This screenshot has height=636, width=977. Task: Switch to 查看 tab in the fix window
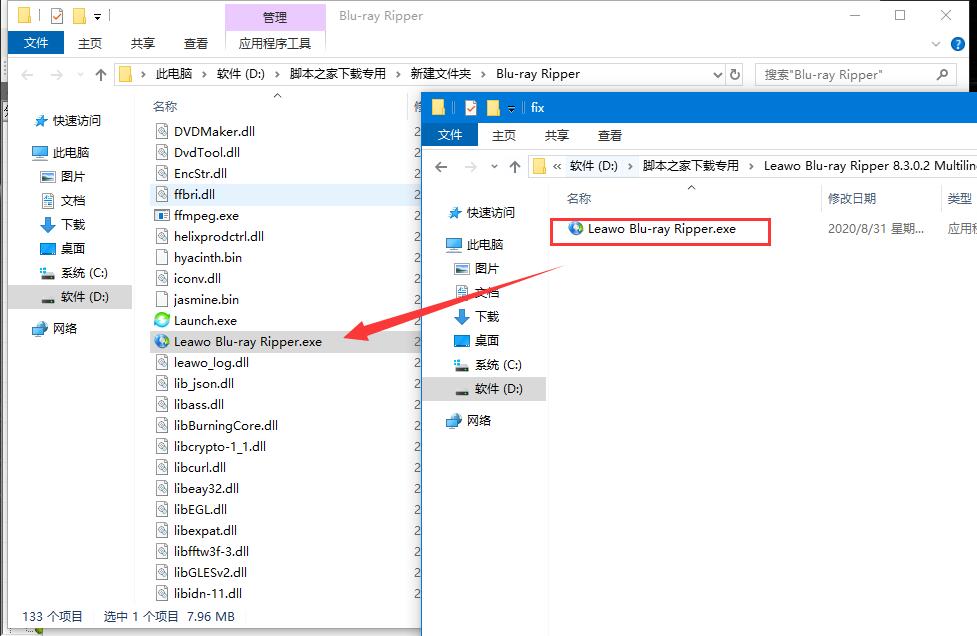pos(609,135)
